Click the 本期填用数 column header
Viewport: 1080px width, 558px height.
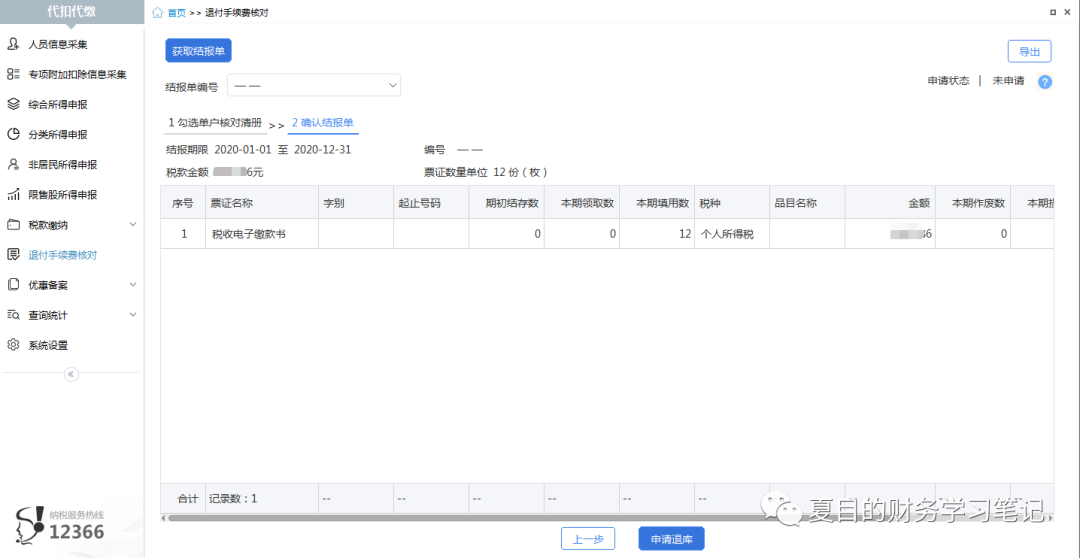click(657, 203)
